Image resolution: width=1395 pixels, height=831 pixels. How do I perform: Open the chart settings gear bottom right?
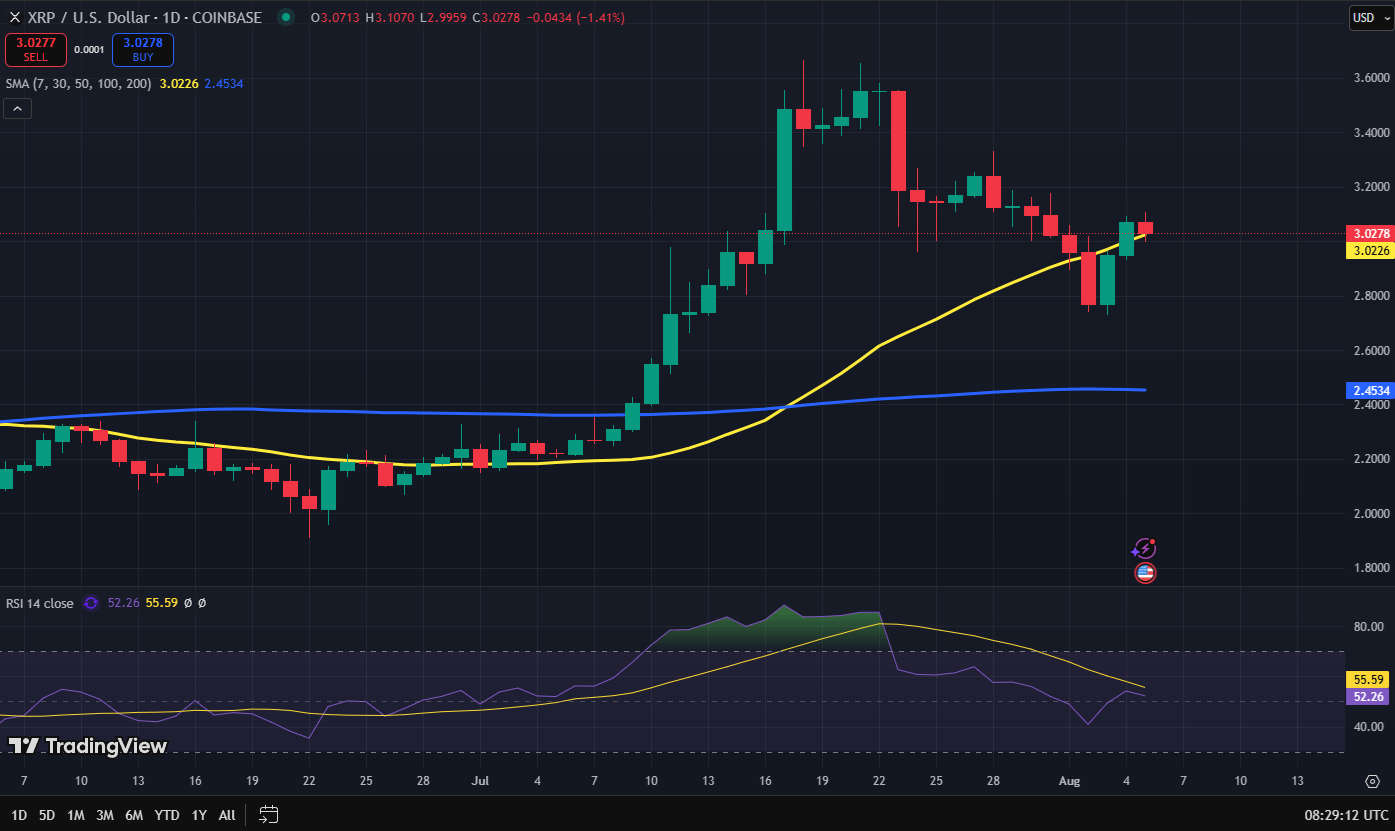(1373, 781)
